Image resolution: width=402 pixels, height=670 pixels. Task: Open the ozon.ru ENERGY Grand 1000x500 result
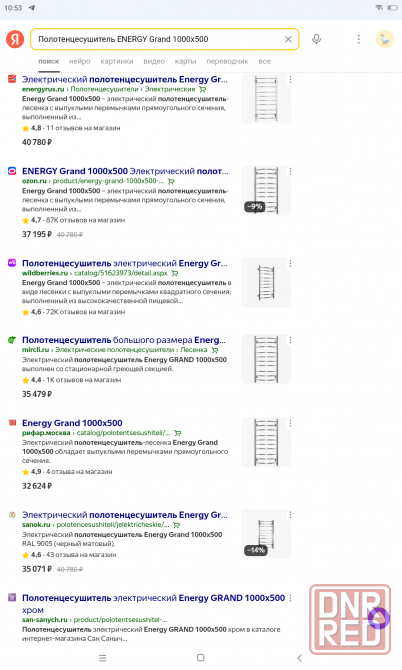[x=125, y=171]
